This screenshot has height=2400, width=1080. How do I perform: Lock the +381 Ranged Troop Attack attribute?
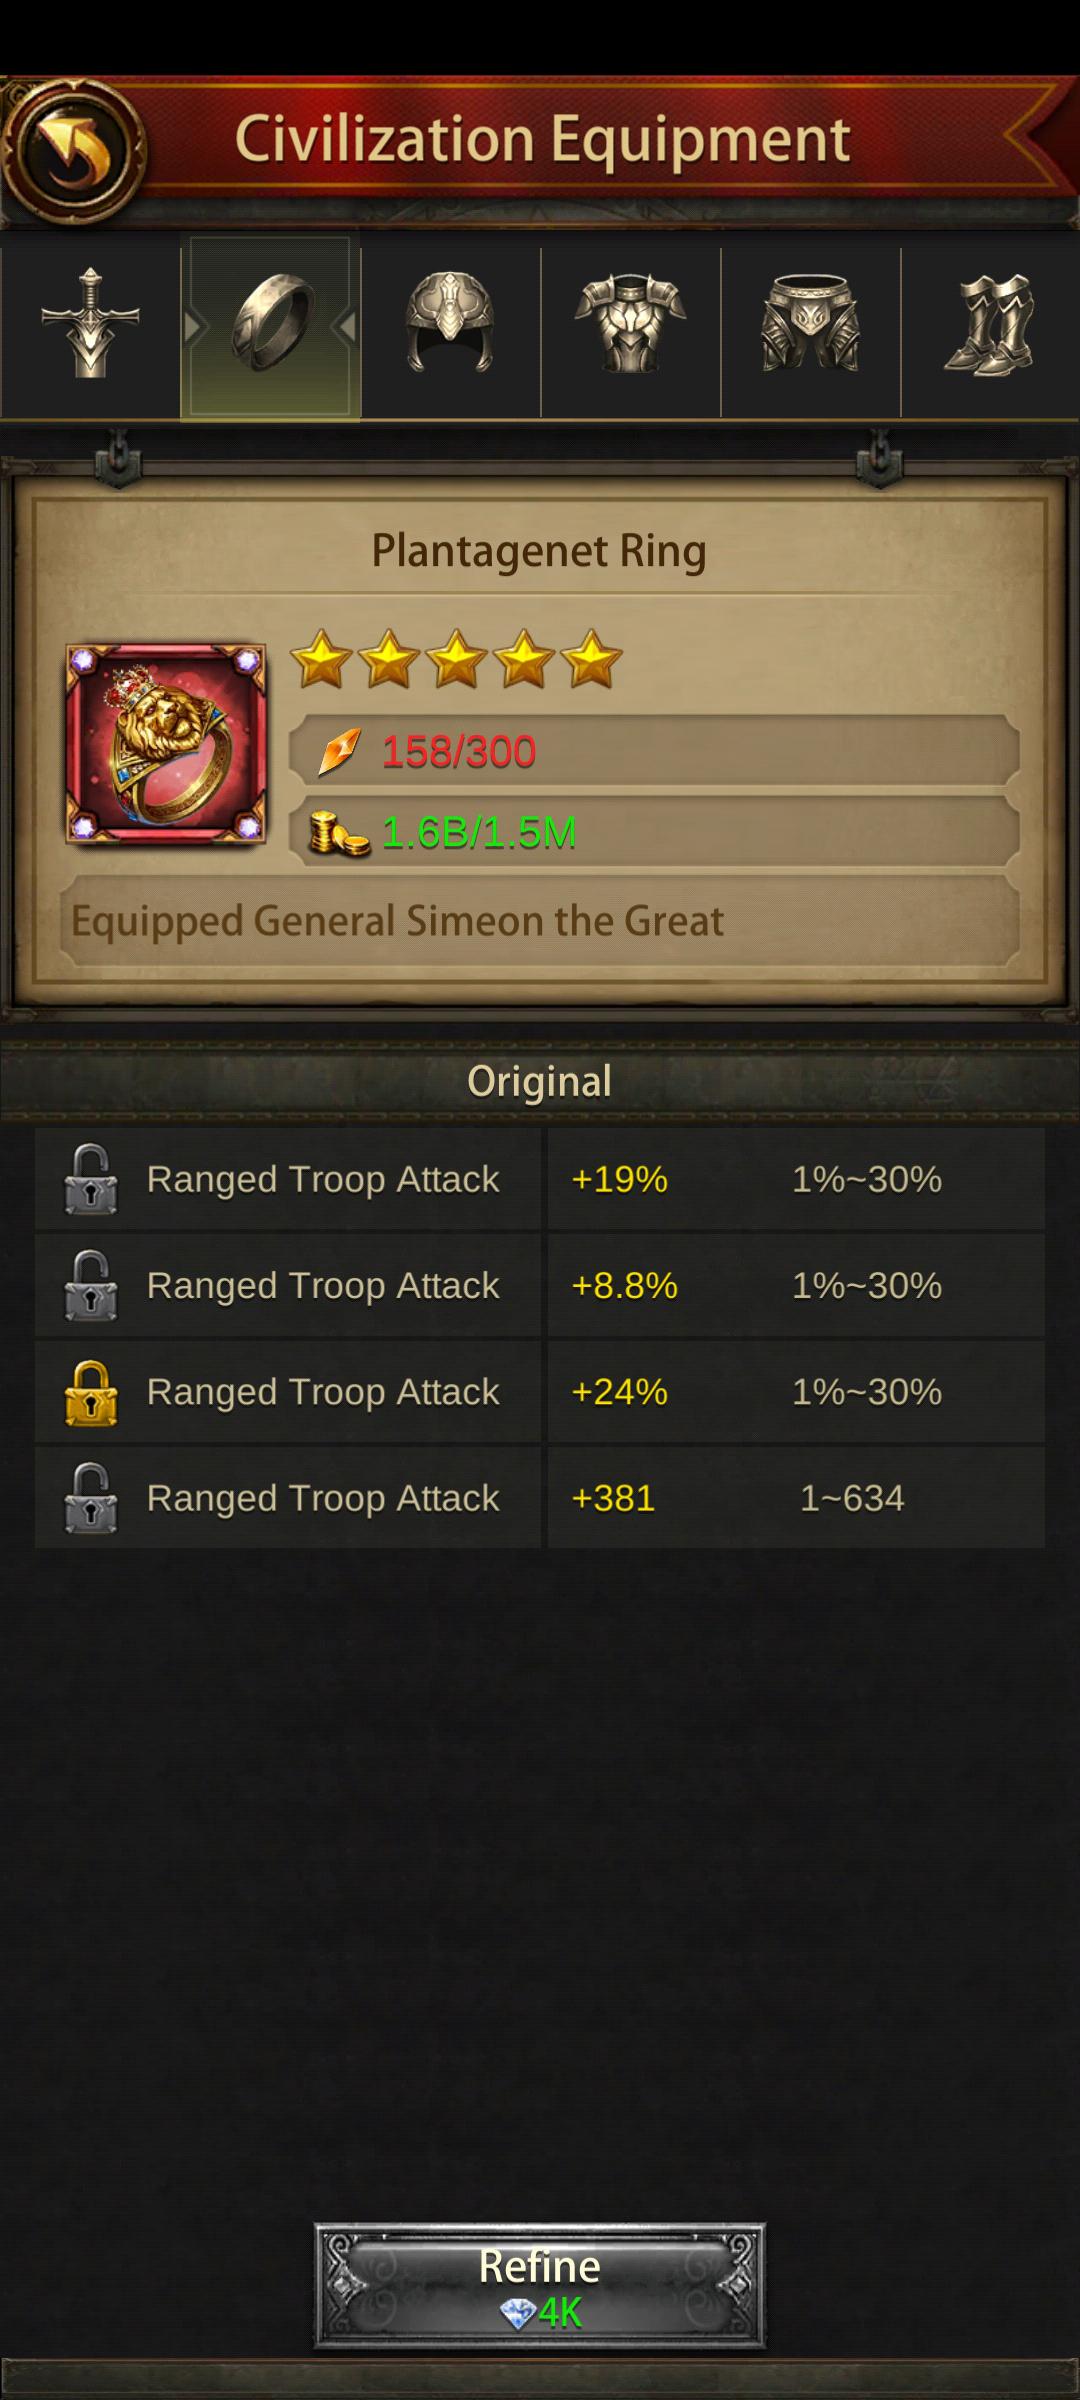(91, 1498)
